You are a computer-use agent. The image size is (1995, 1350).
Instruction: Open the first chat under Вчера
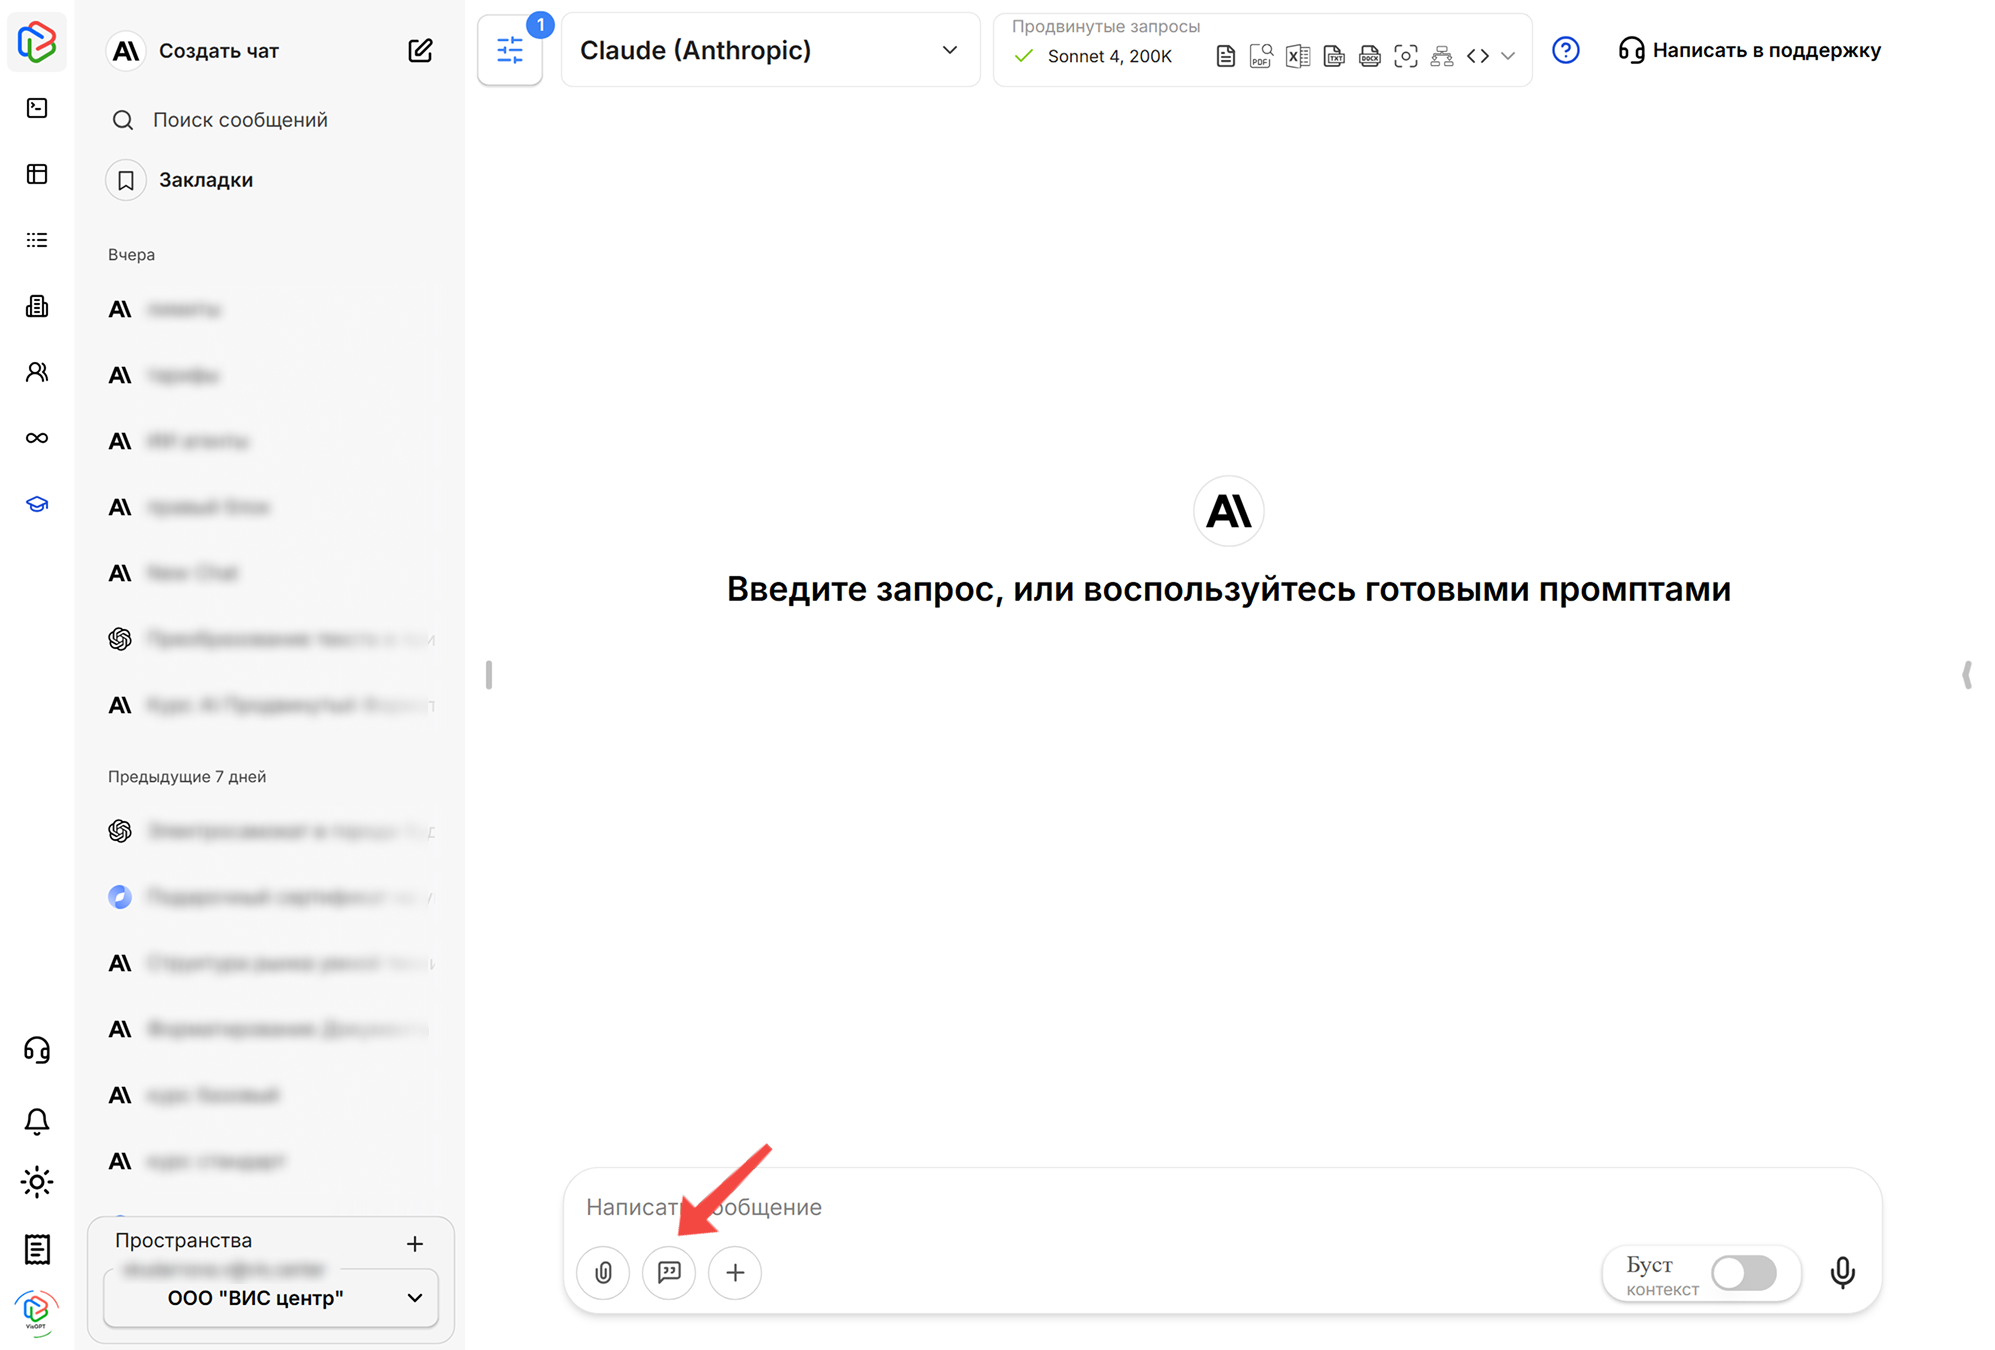270,309
